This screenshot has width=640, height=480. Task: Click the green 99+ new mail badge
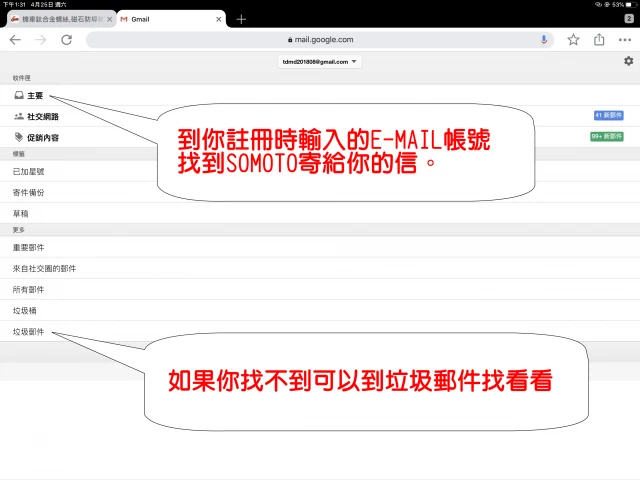click(607, 136)
